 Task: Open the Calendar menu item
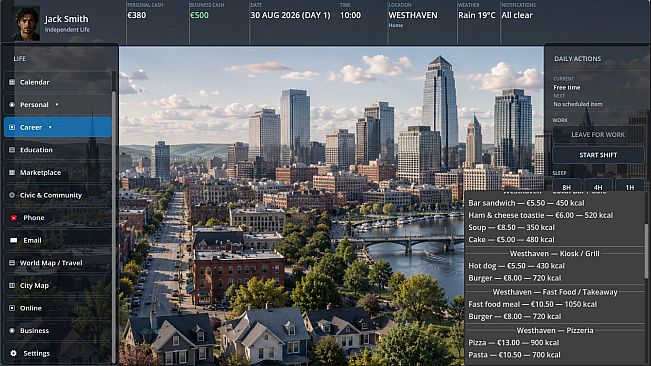coord(58,82)
